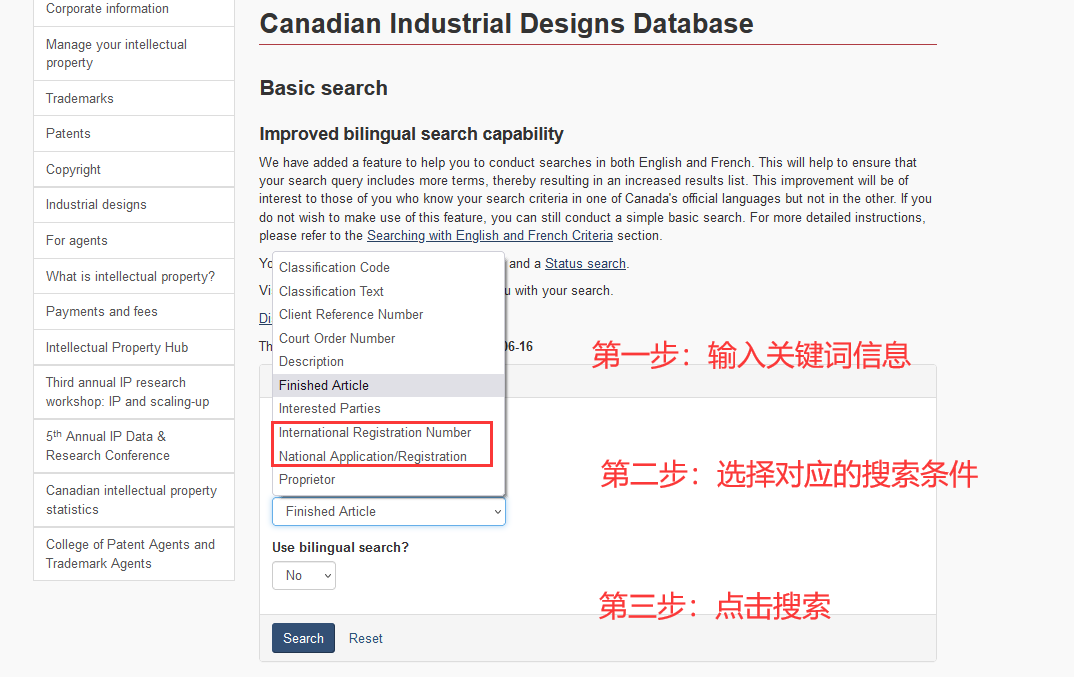Image resolution: width=1074 pixels, height=677 pixels.
Task: Open College of Patent Agents and Trademark Agents
Action: coord(130,554)
